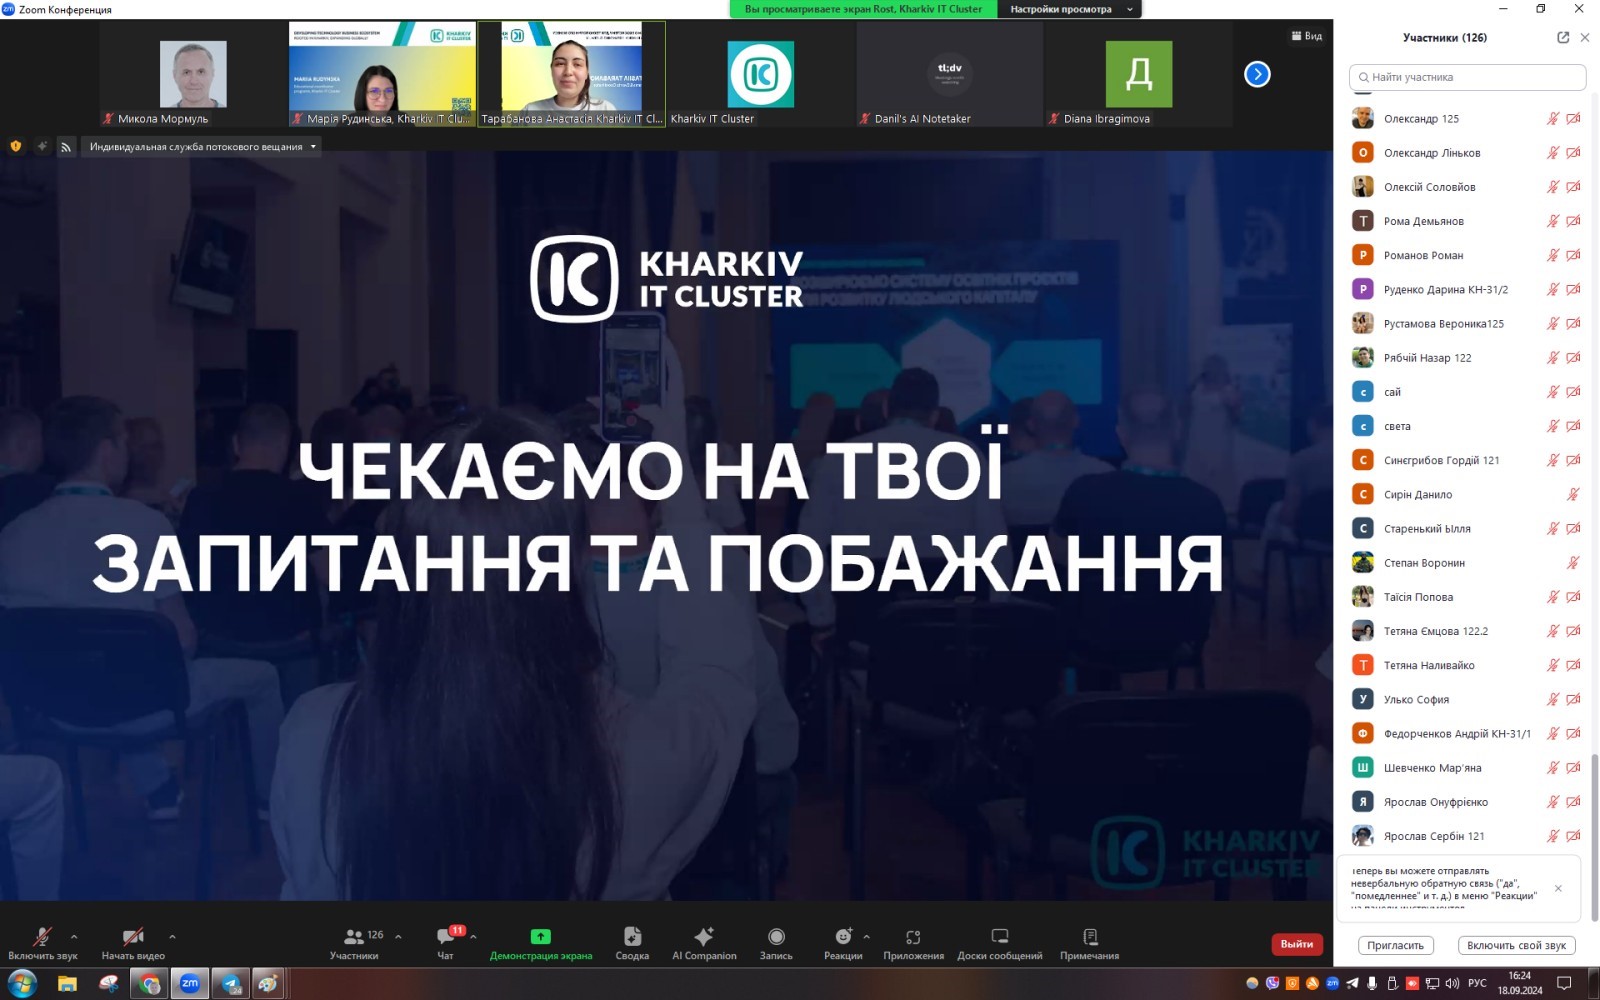Viewport: 1600px width, 1000px height.
Task: Click muted mic icon for Степан Воронин
Action: click(1573, 563)
